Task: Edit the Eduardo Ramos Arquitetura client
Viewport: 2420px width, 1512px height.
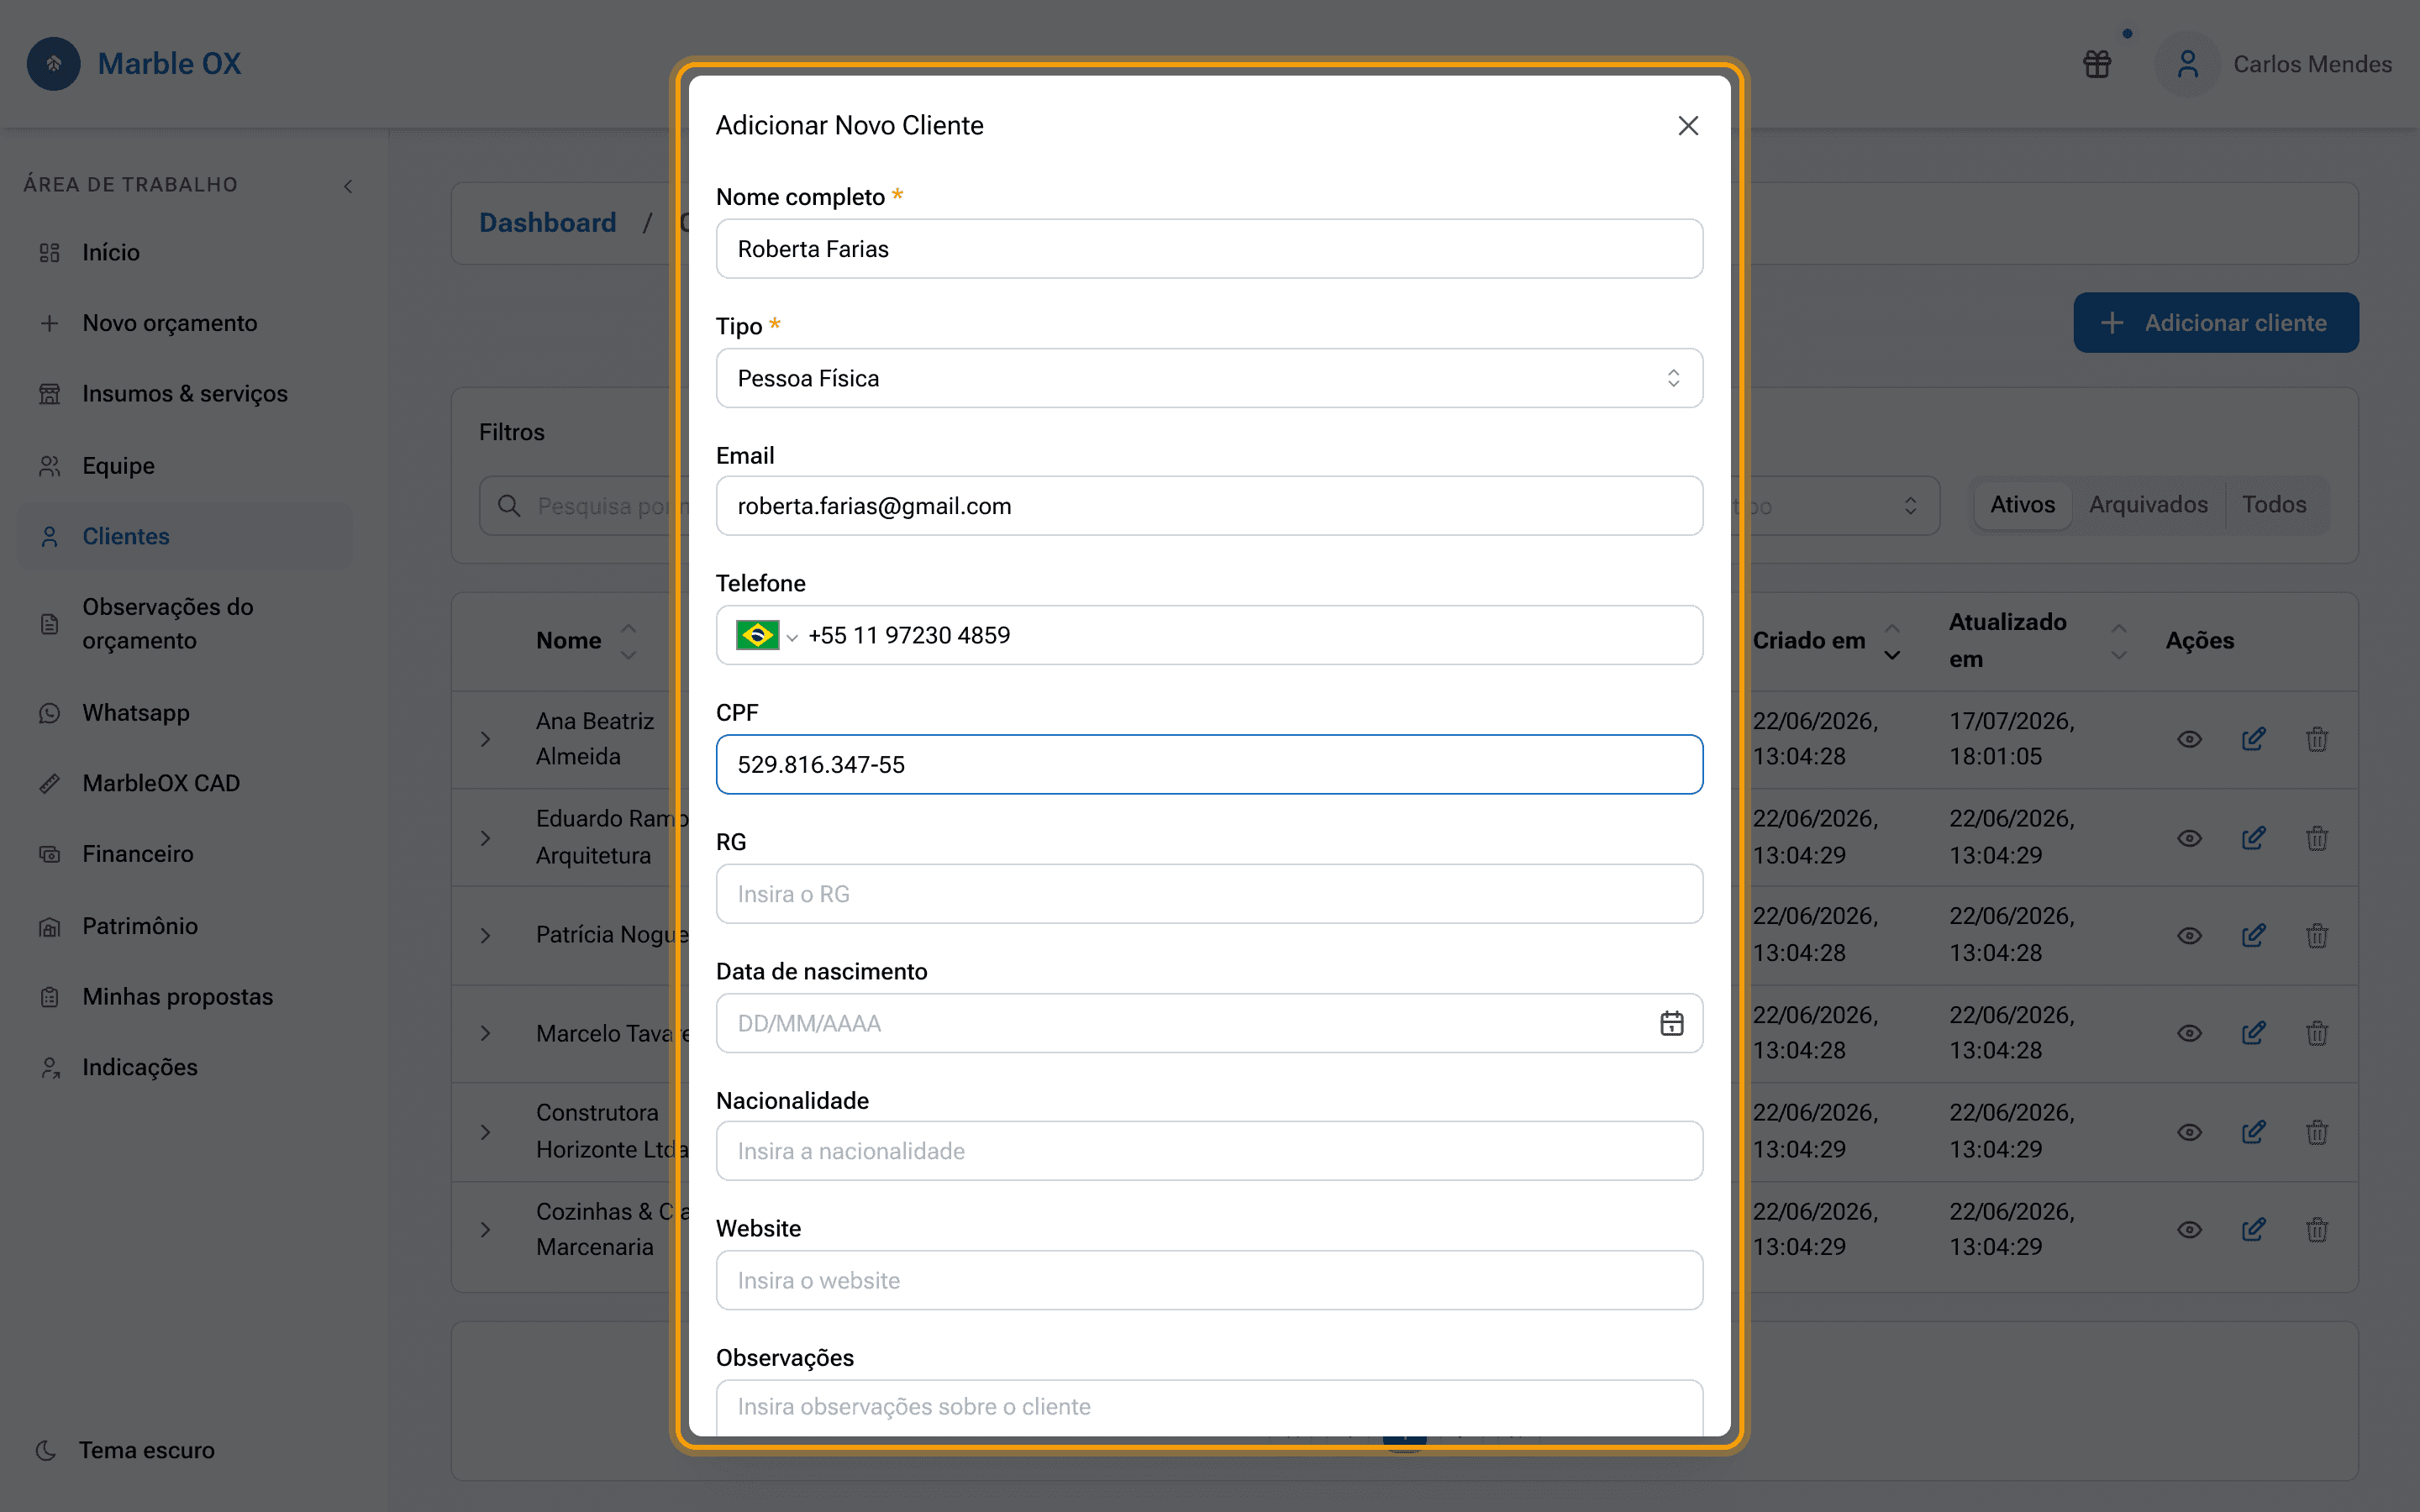Action: click(2253, 838)
